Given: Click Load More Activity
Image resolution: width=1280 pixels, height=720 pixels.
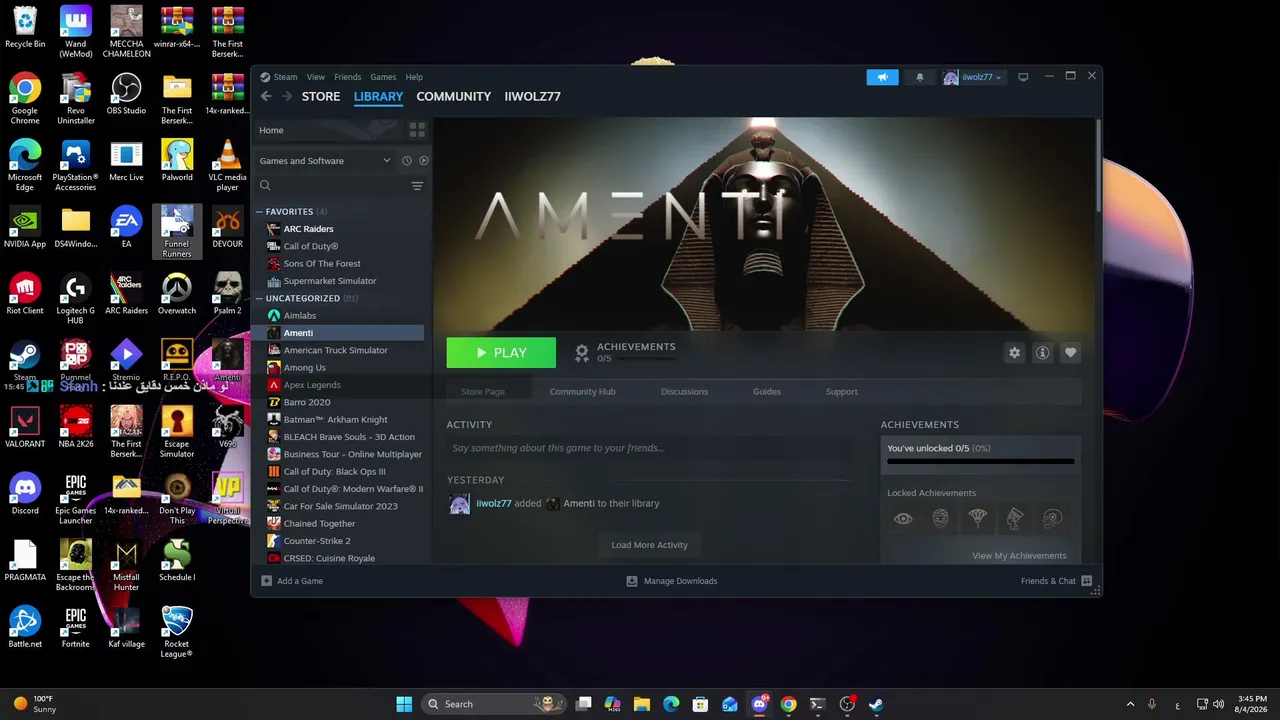Looking at the screenshot, I should (650, 545).
